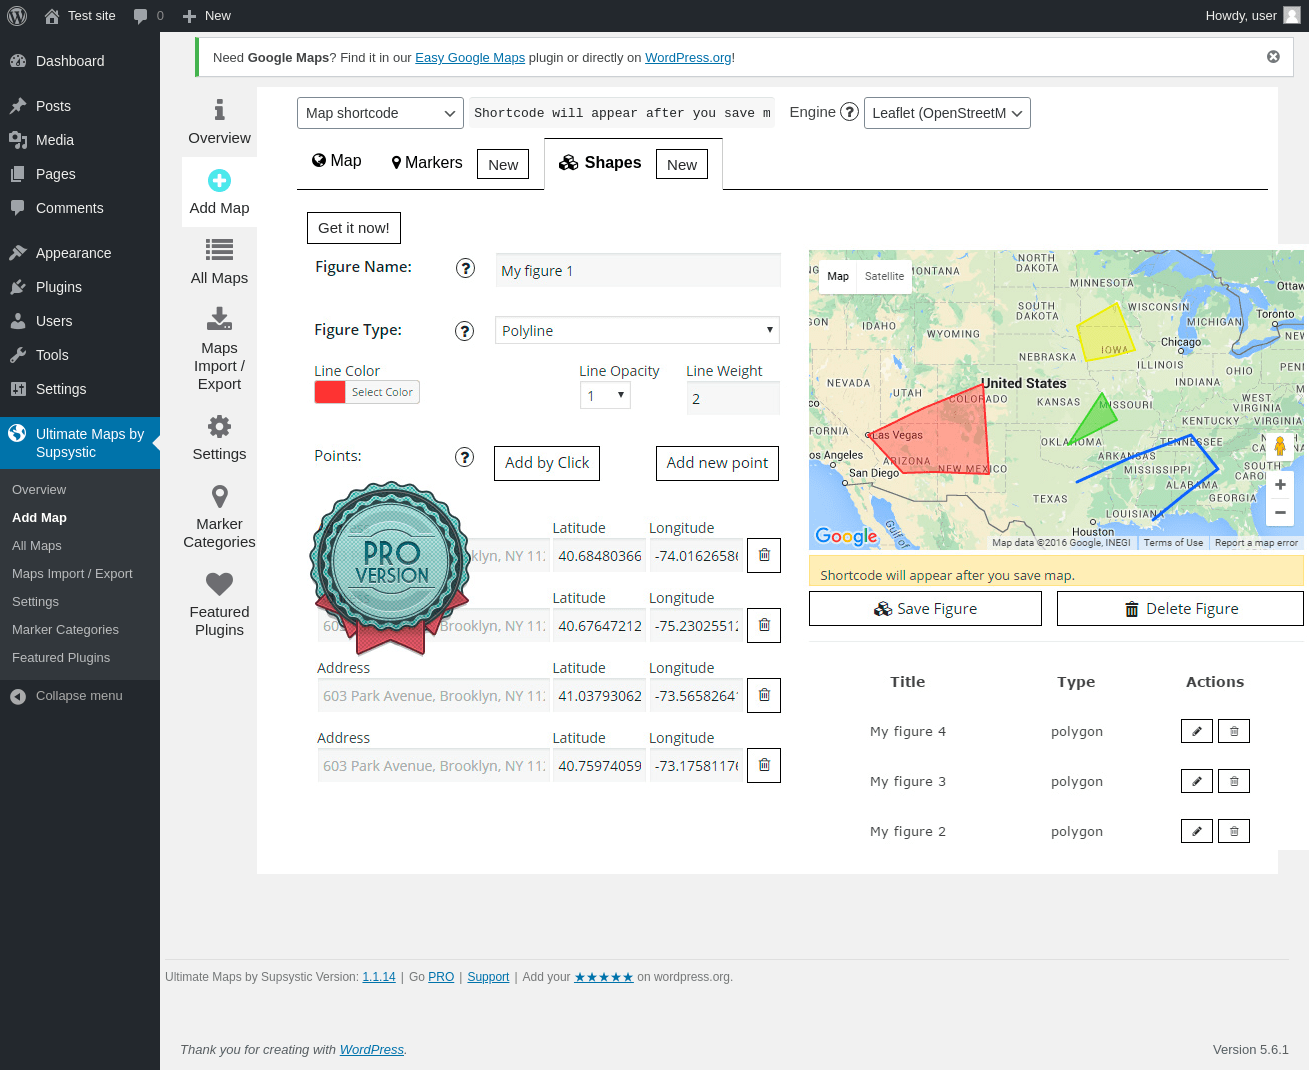The width and height of the screenshot is (1309, 1070).
Task: Expand the Line Opacity dropdown
Action: point(605,396)
